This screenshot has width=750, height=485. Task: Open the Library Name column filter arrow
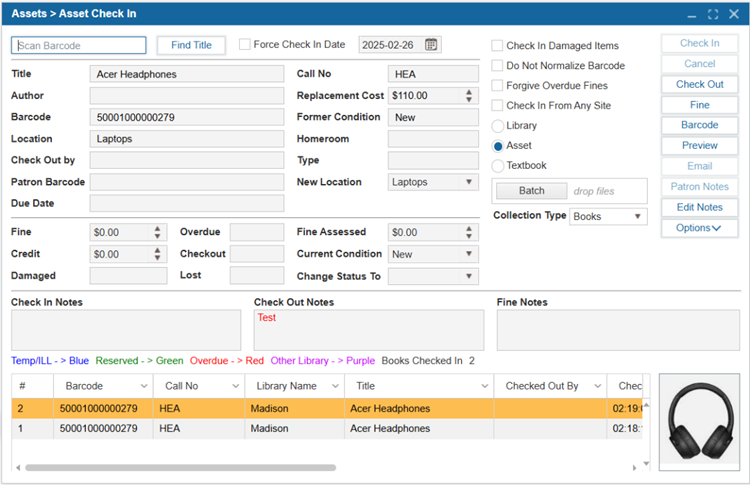coord(335,386)
